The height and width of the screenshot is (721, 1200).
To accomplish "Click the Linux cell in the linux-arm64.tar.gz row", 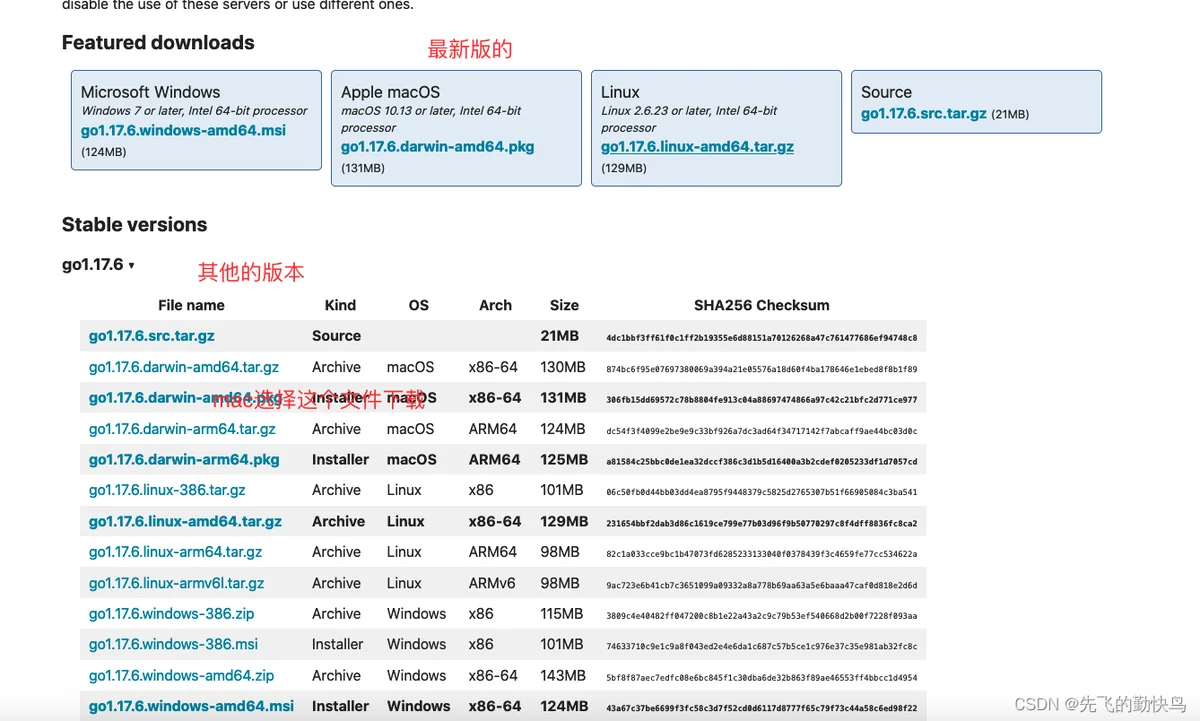I will click(404, 552).
